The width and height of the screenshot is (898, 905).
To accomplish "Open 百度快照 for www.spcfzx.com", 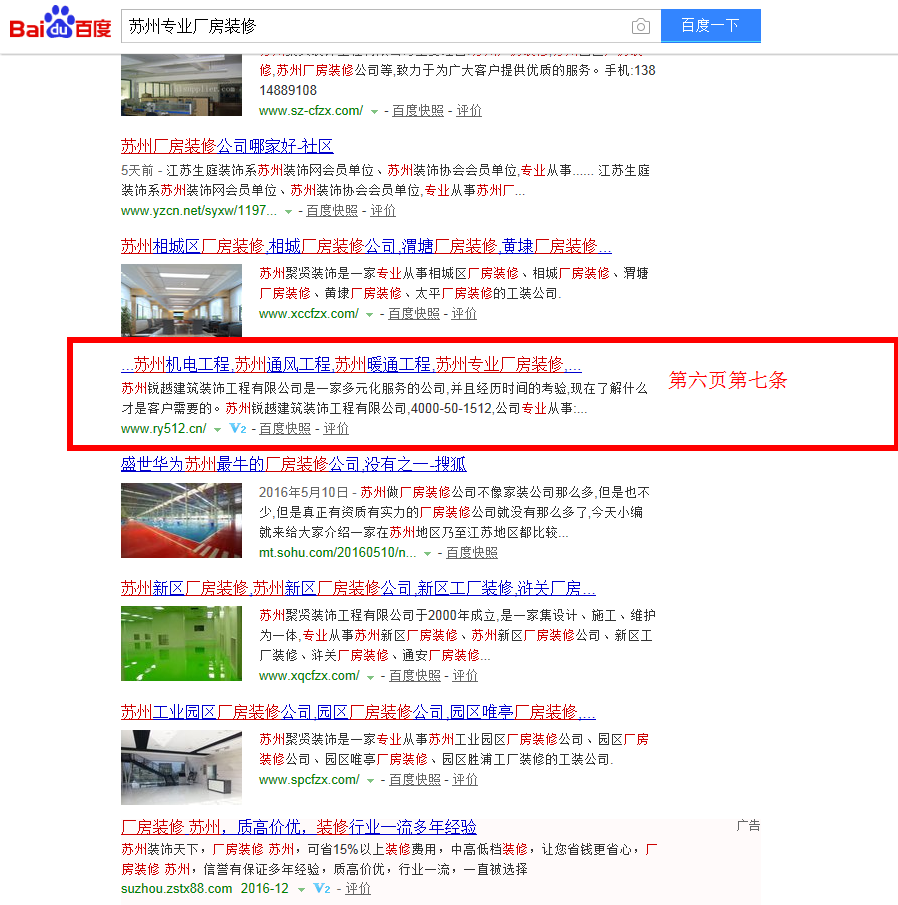I will (x=415, y=779).
